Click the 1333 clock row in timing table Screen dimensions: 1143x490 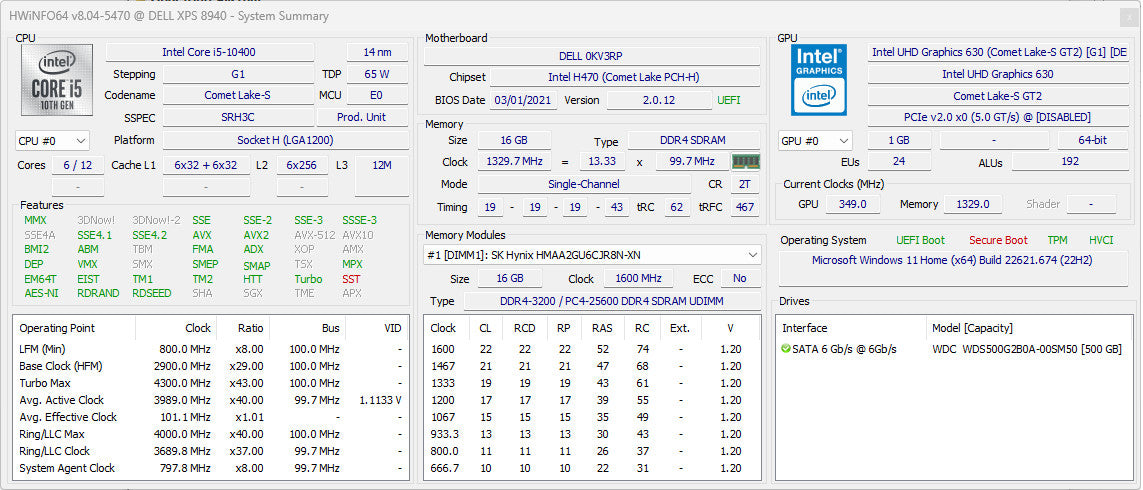coord(592,383)
